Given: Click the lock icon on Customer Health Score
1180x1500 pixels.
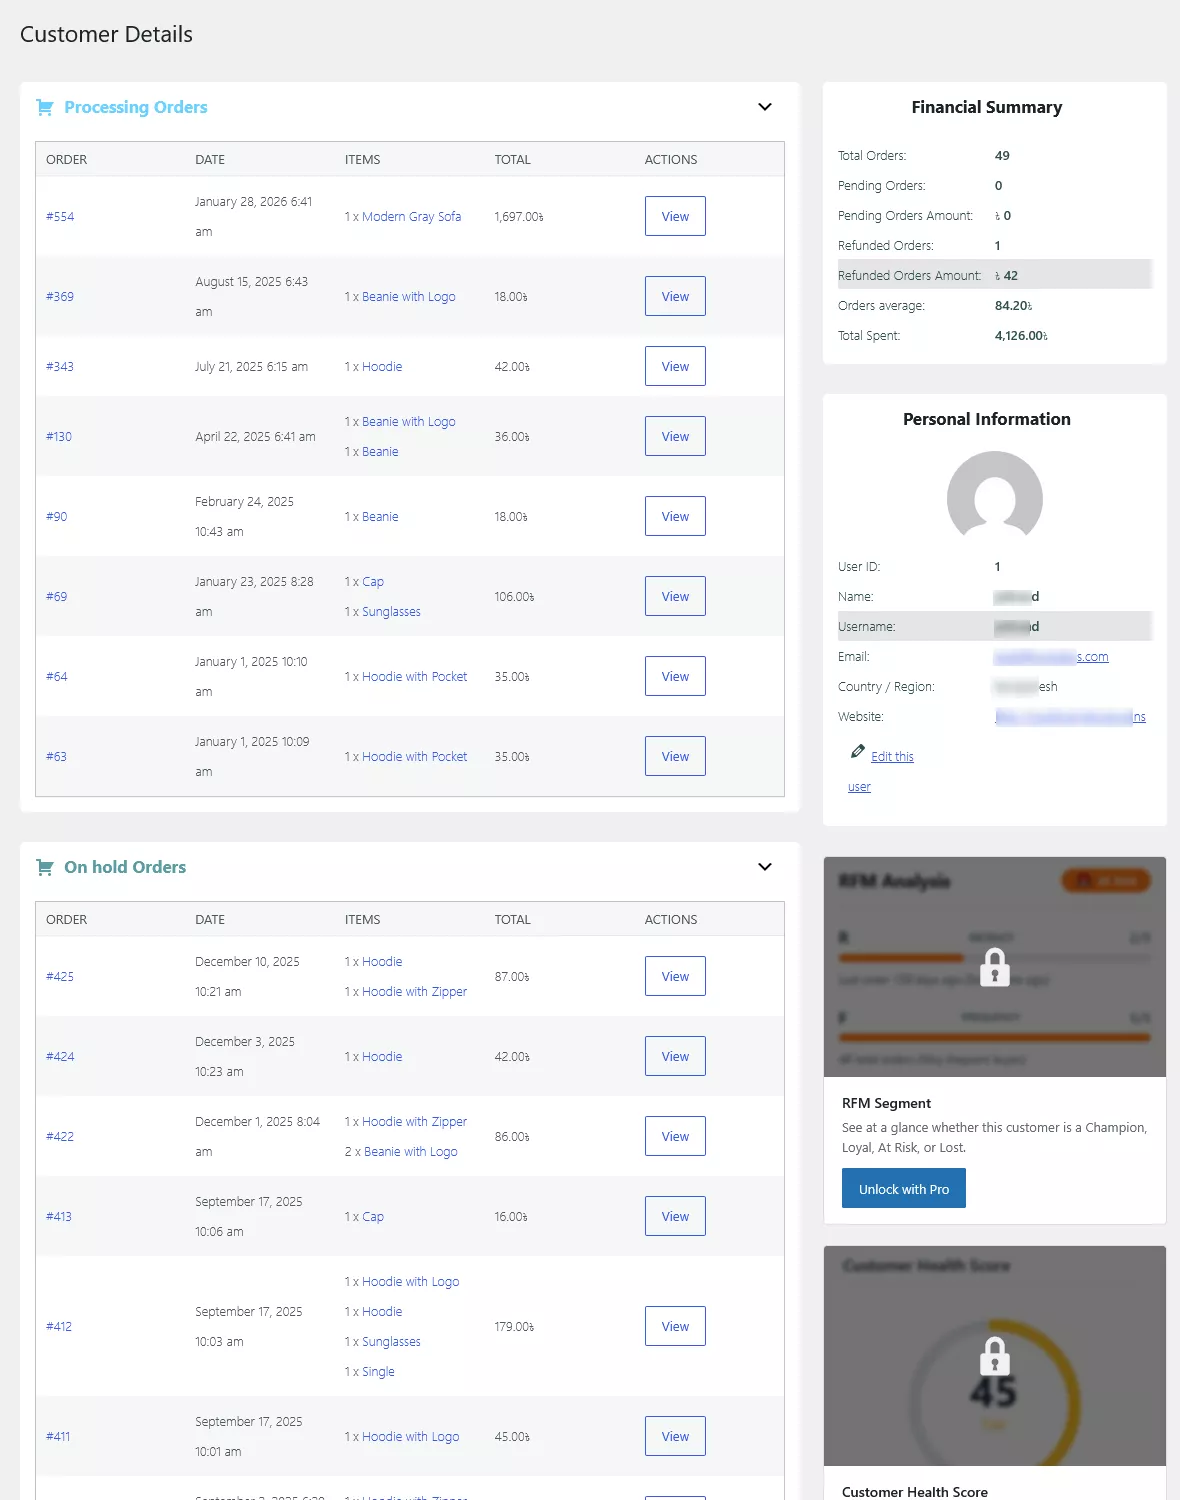Looking at the screenshot, I should pyautogui.click(x=994, y=1356).
